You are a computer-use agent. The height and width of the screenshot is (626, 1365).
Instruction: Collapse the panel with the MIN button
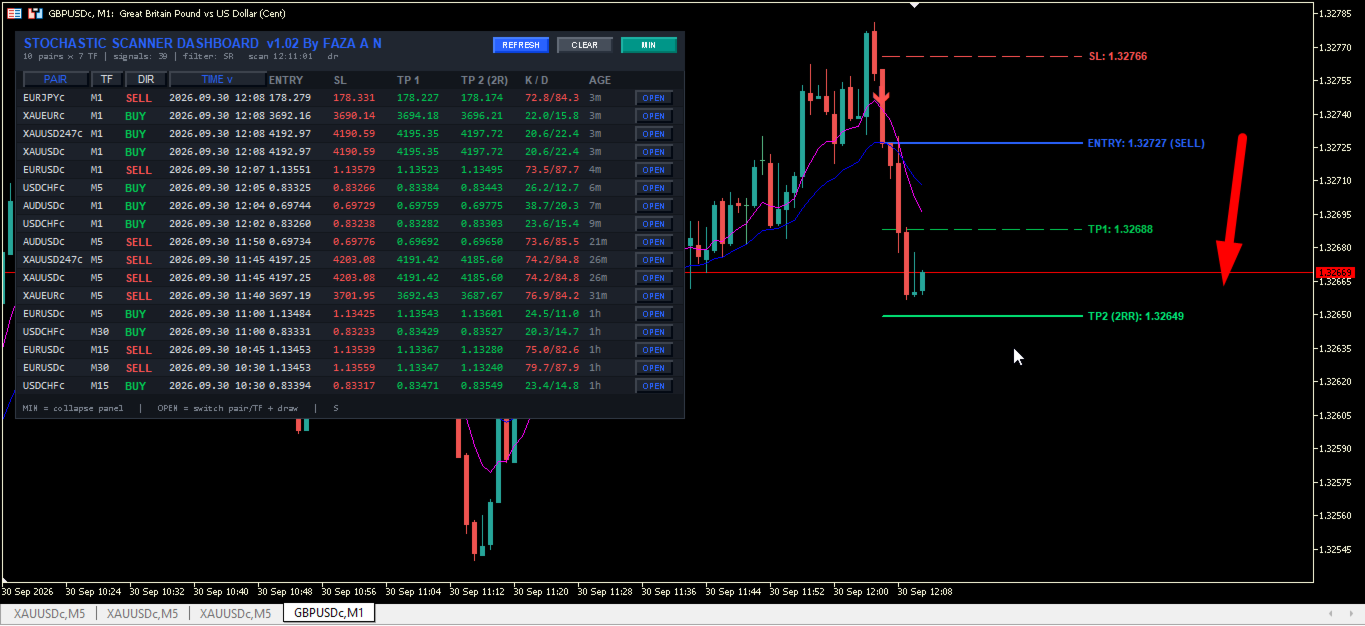(x=649, y=45)
